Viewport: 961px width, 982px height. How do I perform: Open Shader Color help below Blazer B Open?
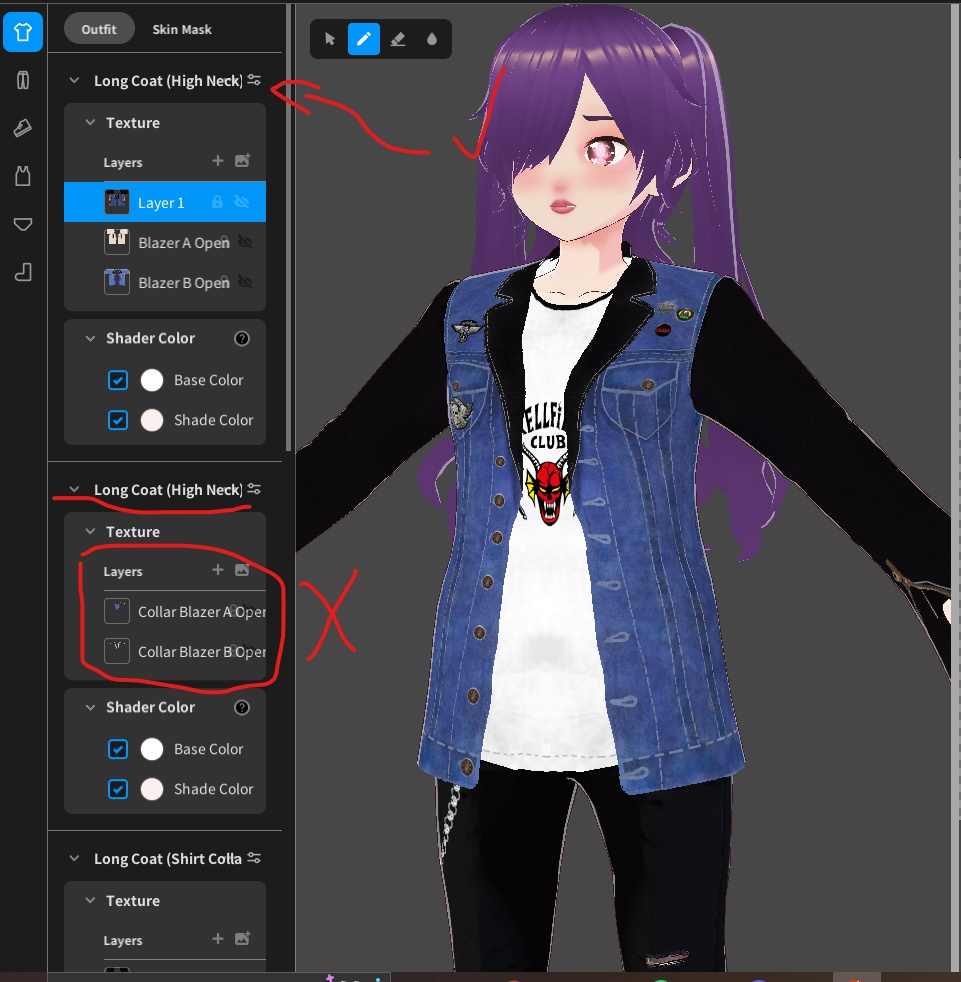(242, 338)
